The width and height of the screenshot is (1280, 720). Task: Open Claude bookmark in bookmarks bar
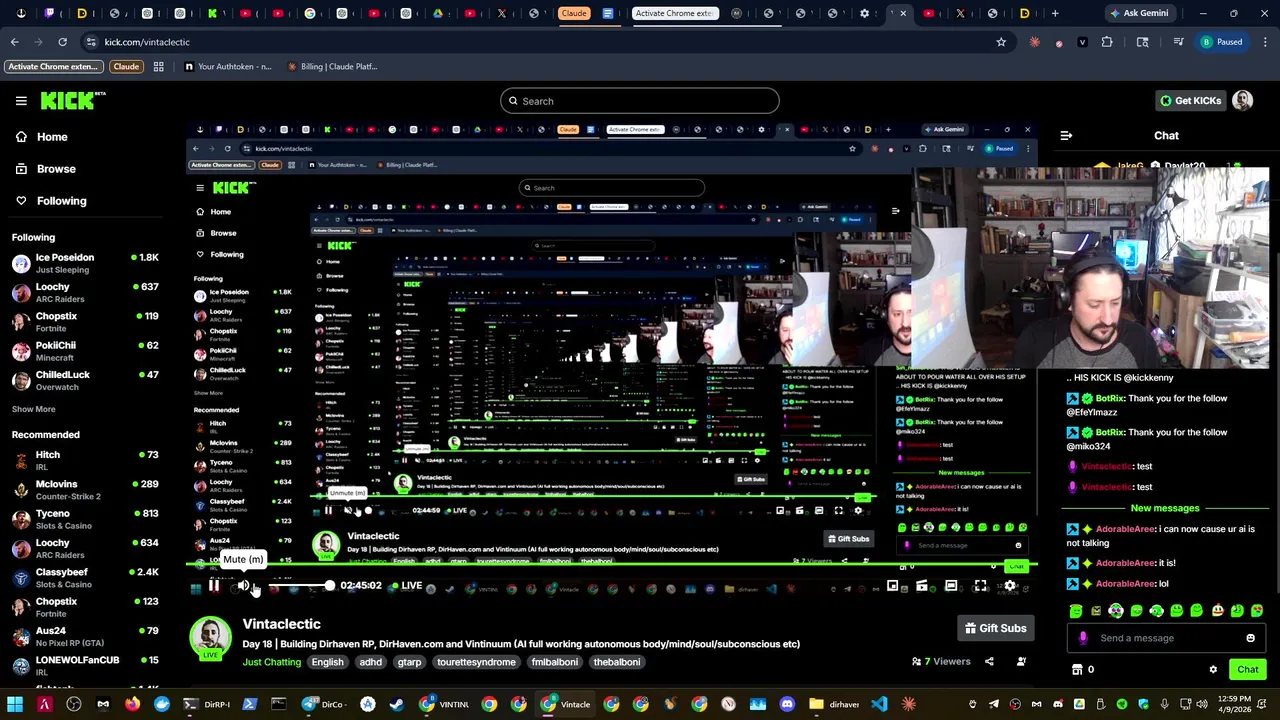pyautogui.click(x=126, y=66)
